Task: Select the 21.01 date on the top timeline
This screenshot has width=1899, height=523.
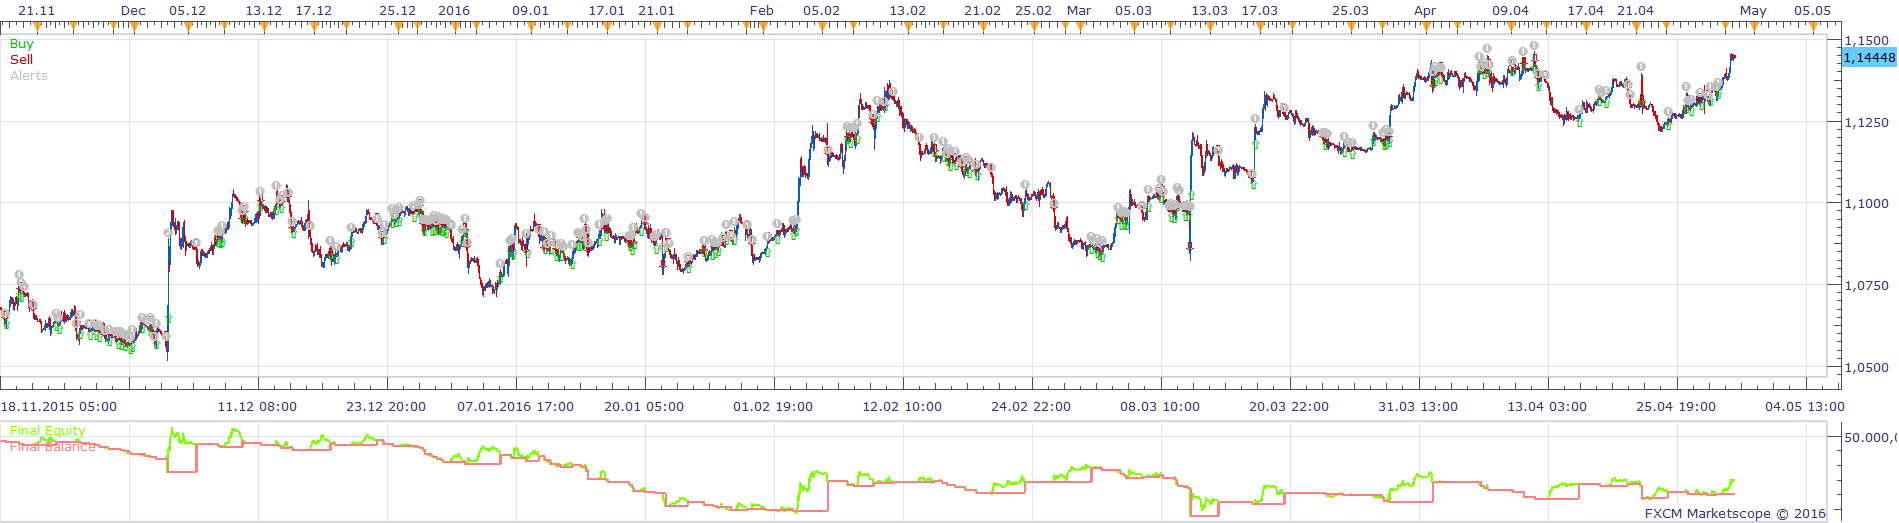Action: 657,11
